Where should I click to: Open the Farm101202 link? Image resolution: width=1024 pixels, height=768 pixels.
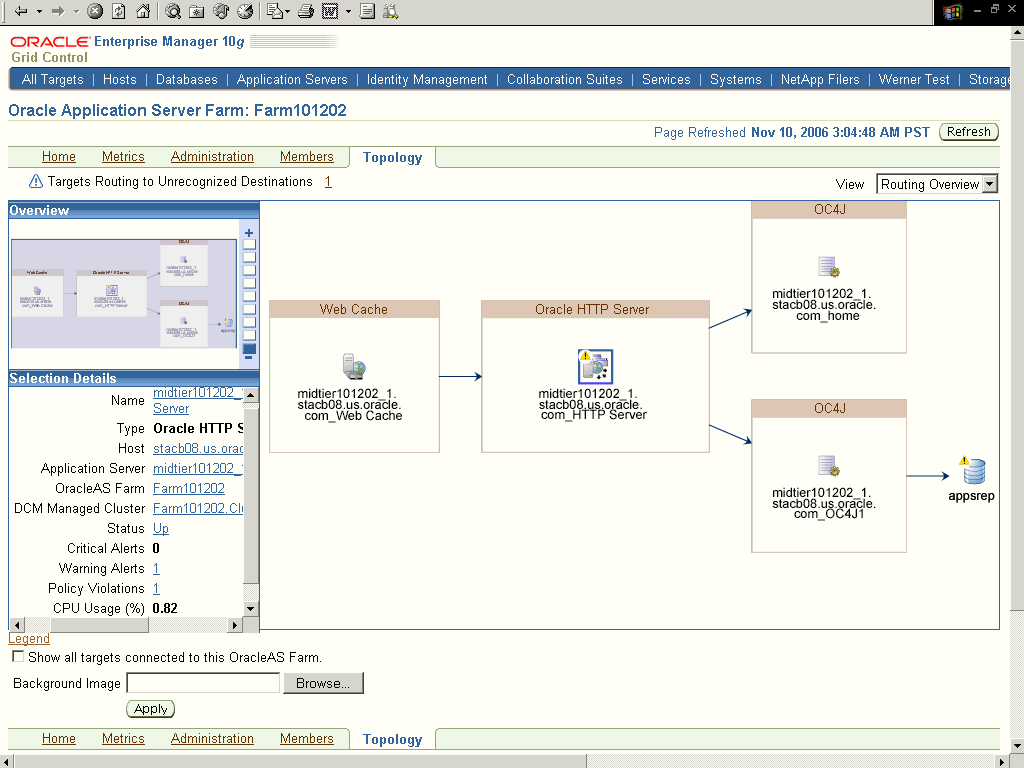188,488
